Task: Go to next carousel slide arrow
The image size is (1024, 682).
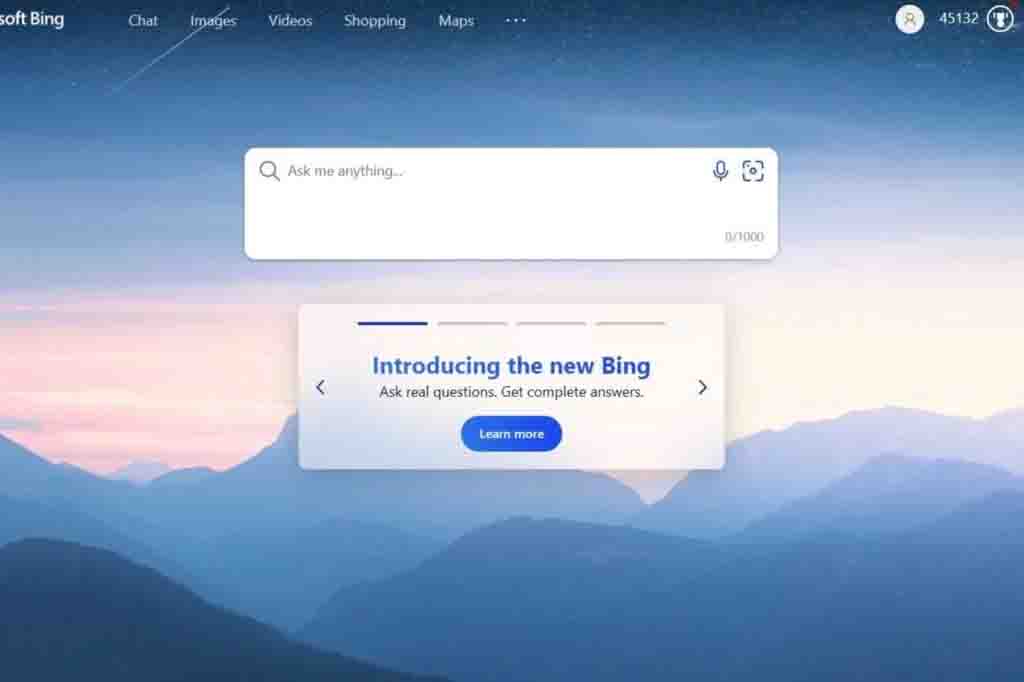Action: (x=702, y=387)
